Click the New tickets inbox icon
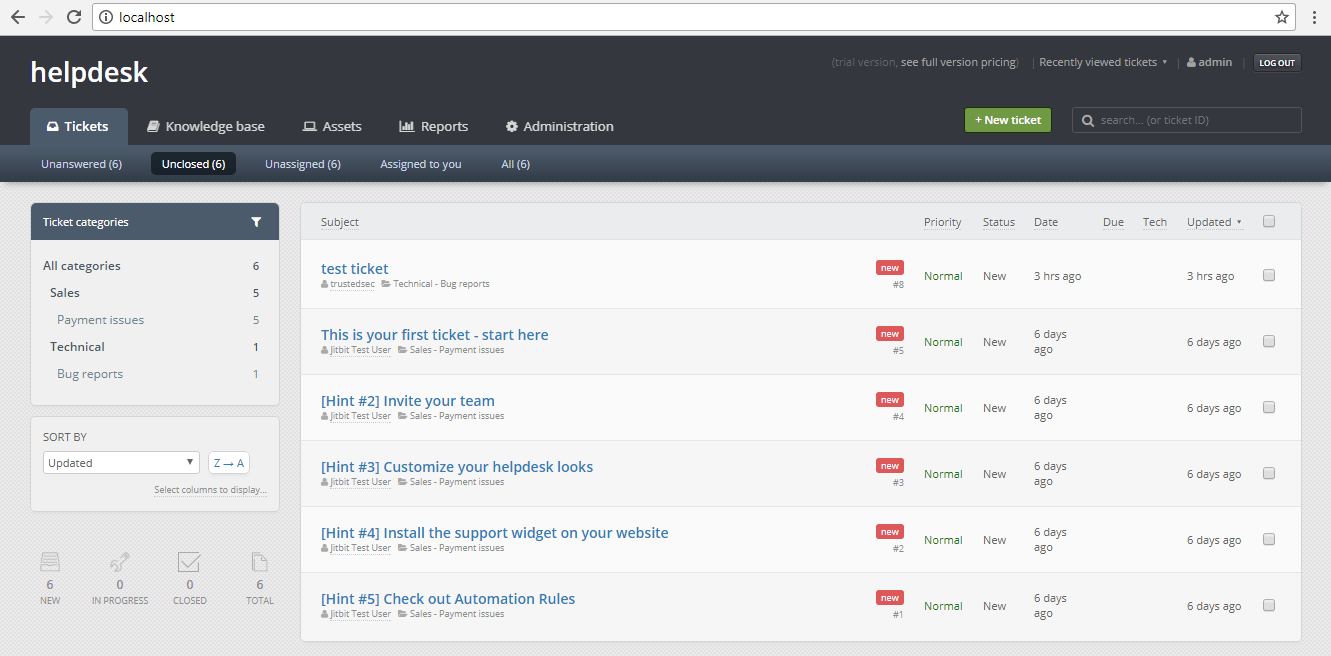This screenshot has width=1331, height=656. coord(50,562)
